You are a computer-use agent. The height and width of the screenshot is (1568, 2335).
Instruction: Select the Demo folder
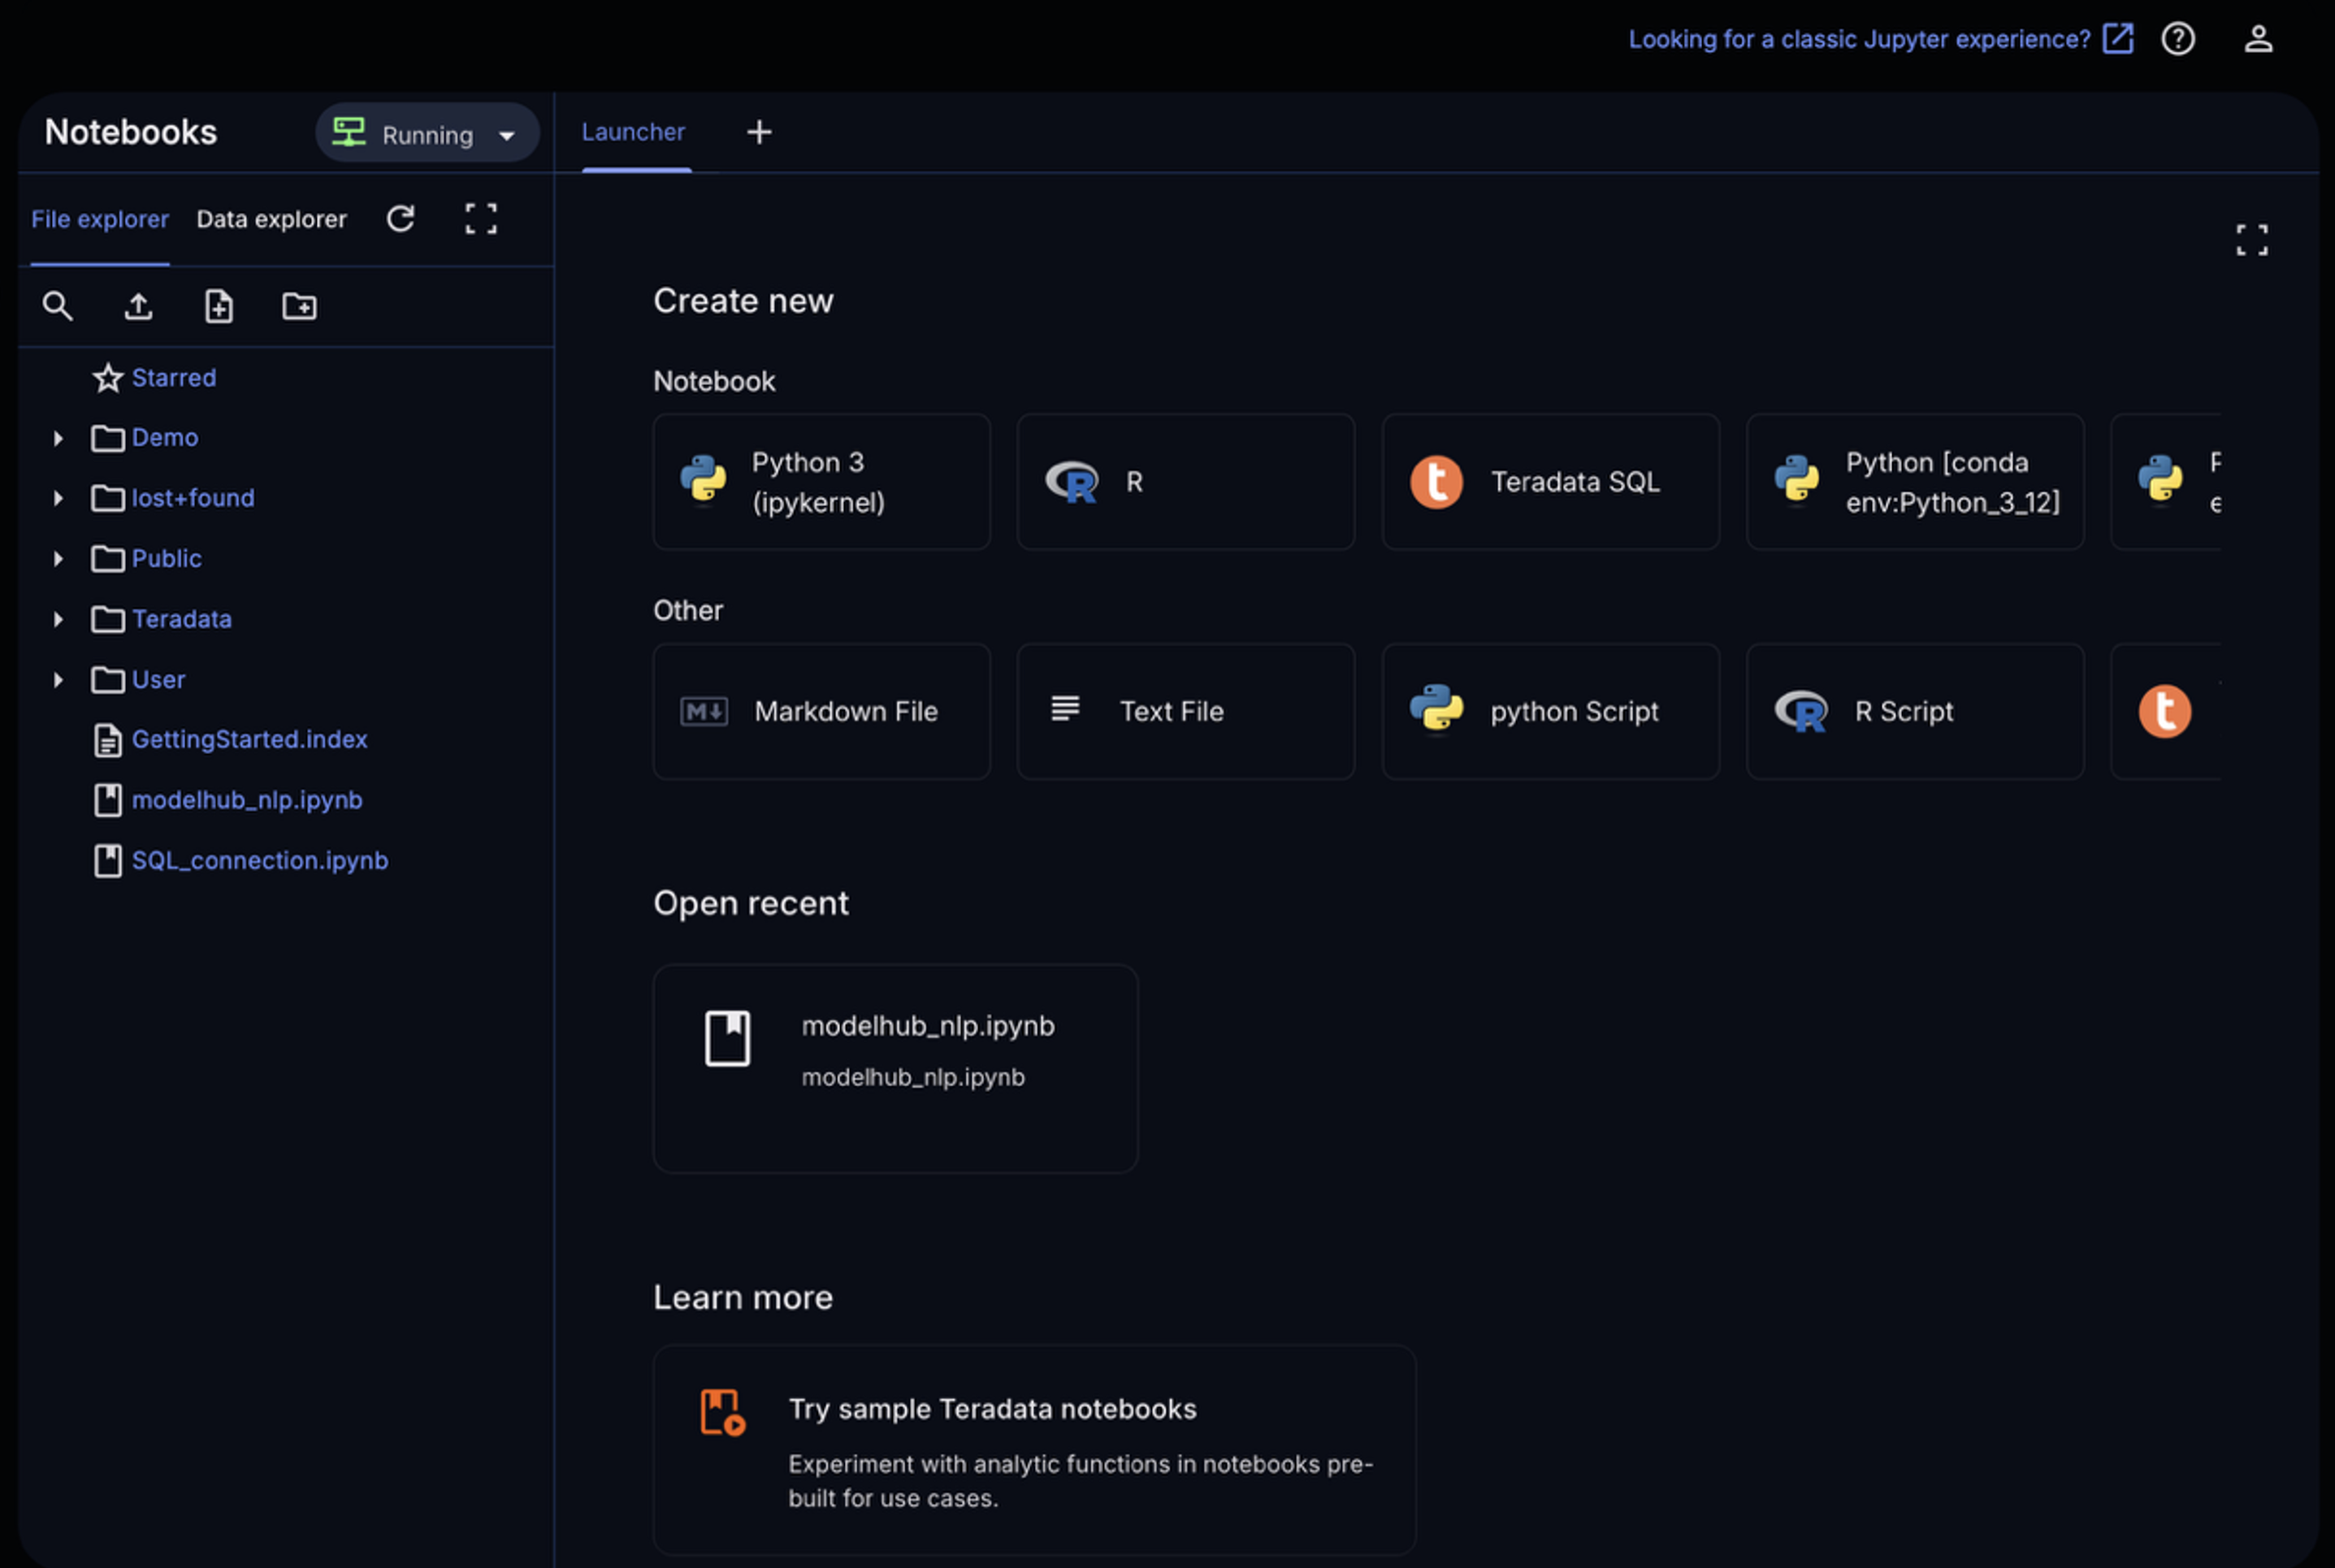[165, 438]
